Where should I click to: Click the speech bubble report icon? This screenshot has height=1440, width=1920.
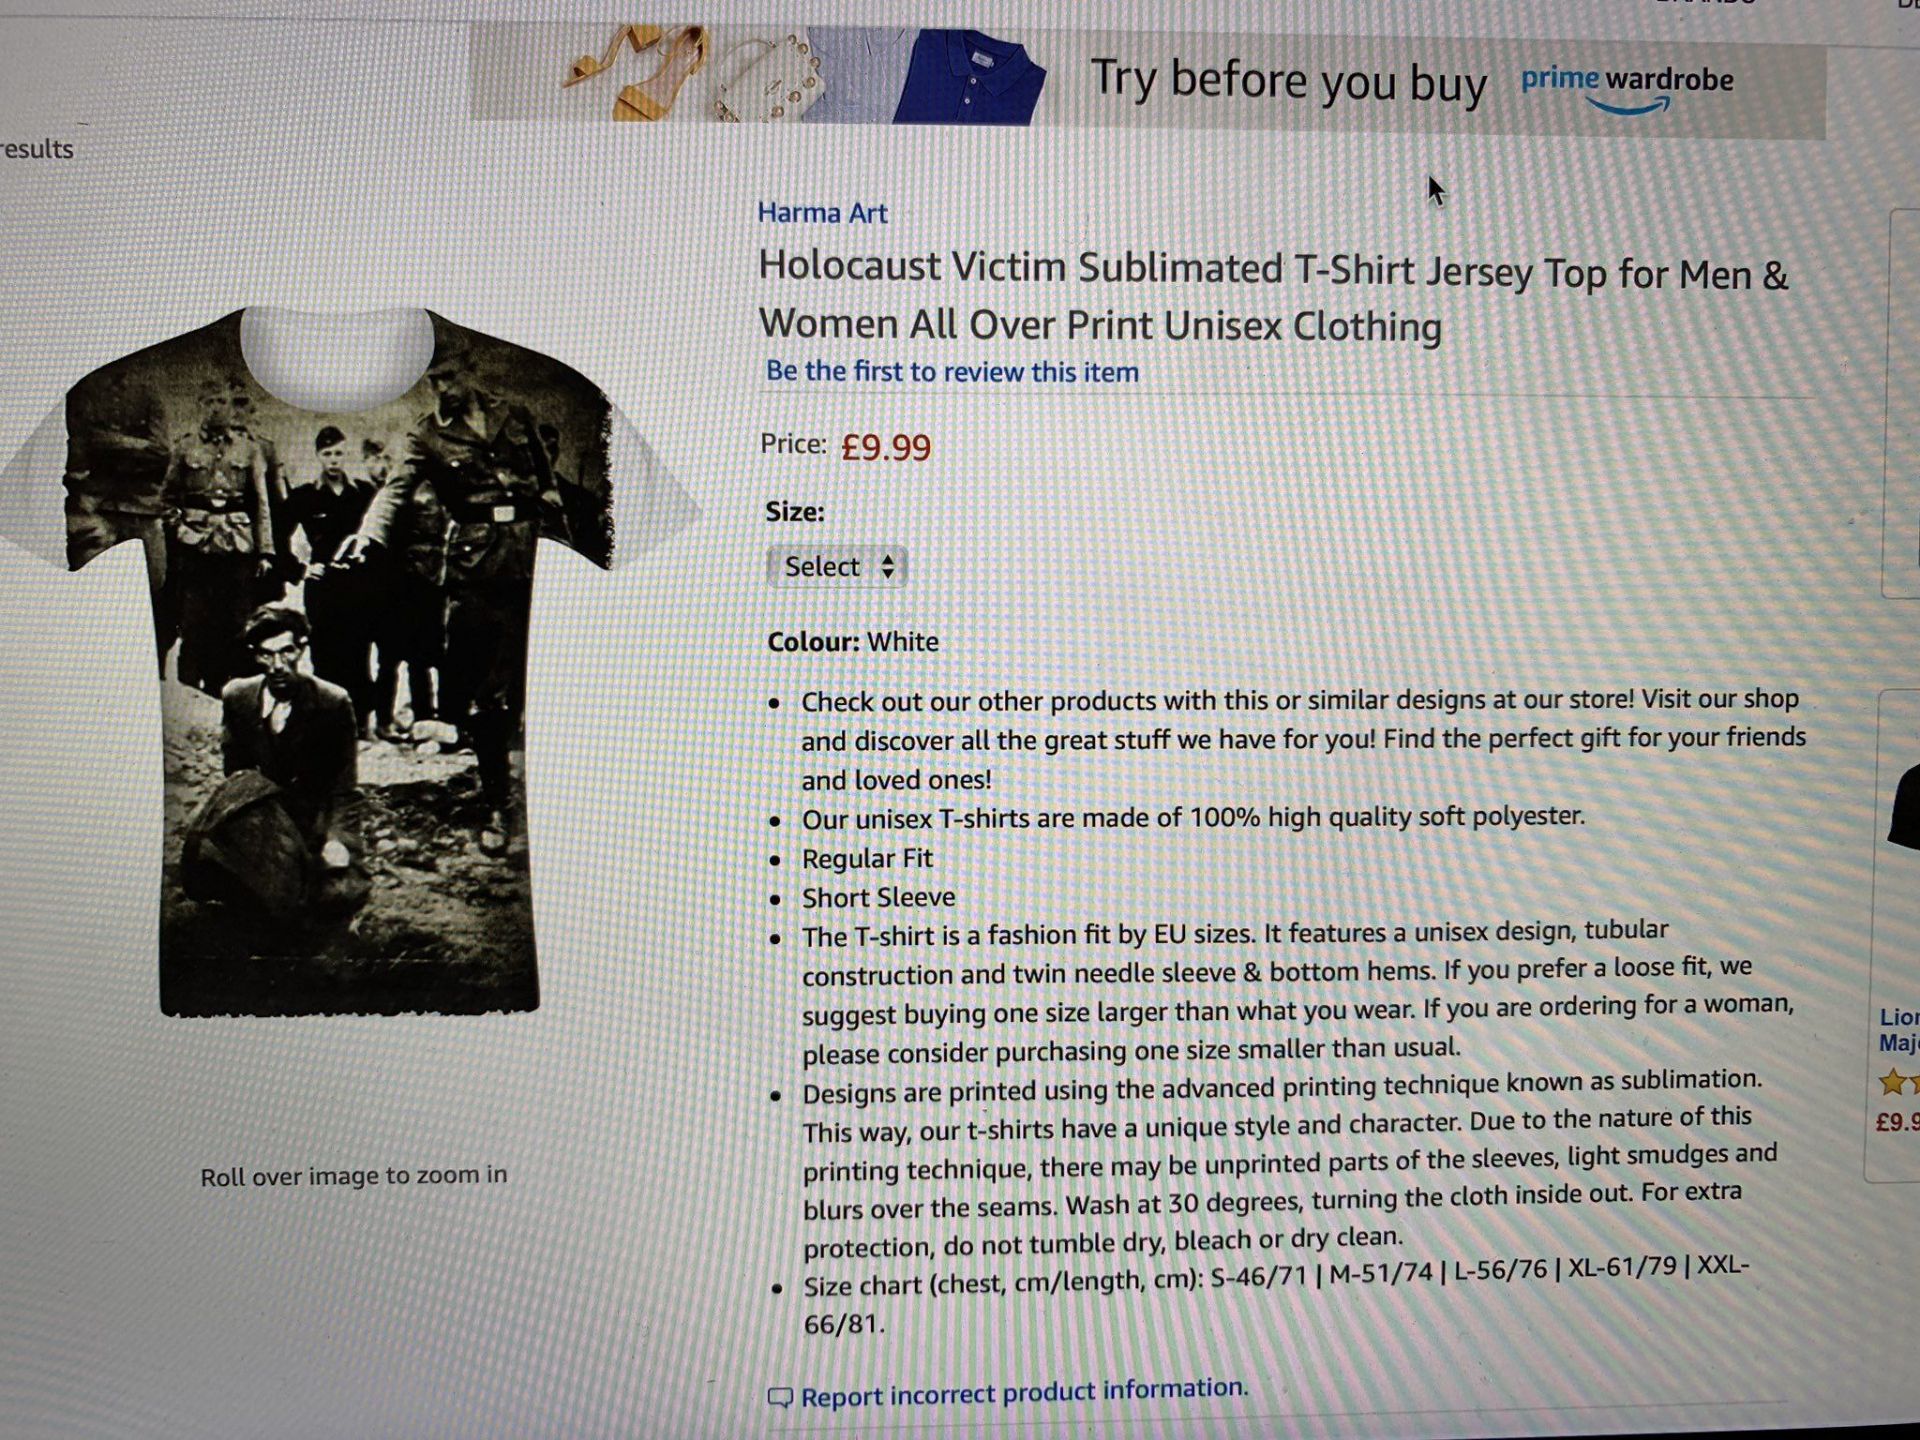tap(779, 1398)
